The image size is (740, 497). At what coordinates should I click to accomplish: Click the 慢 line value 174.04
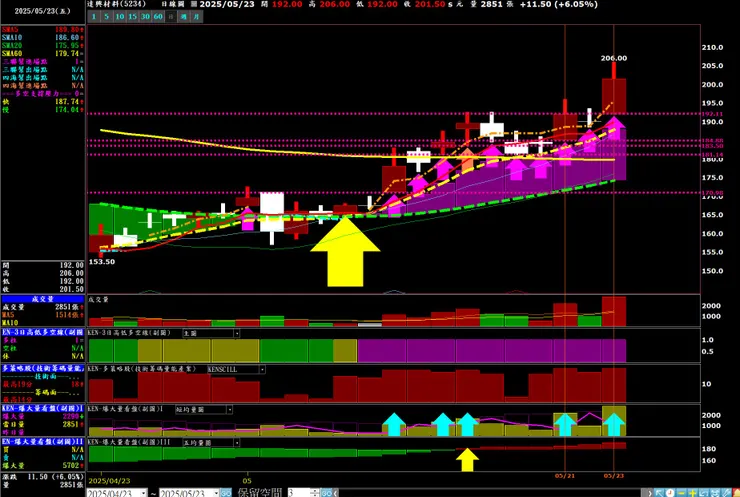(x=69, y=110)
